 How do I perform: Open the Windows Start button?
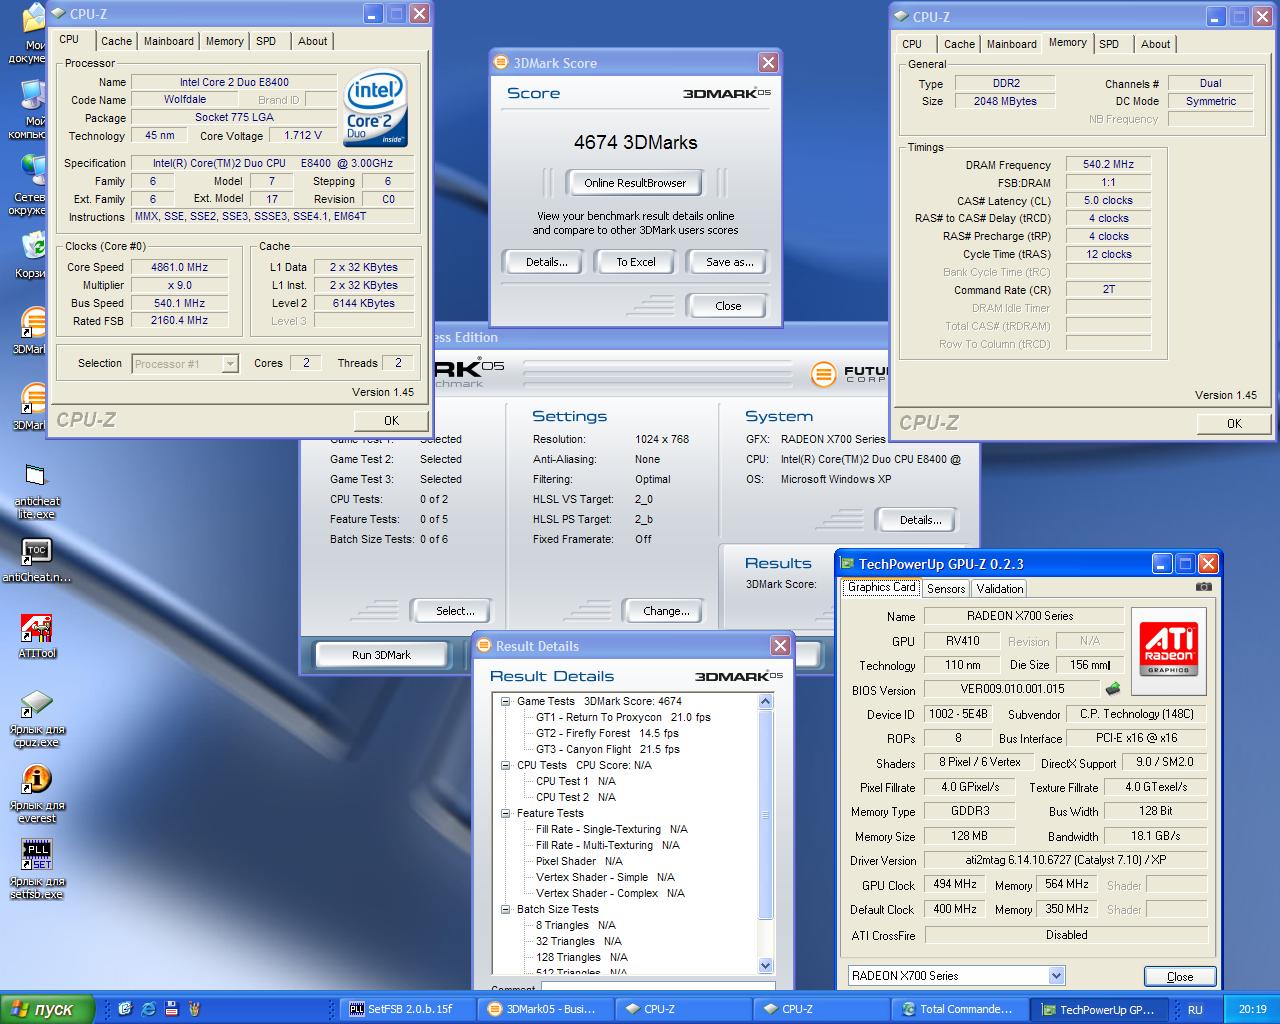47,1009
